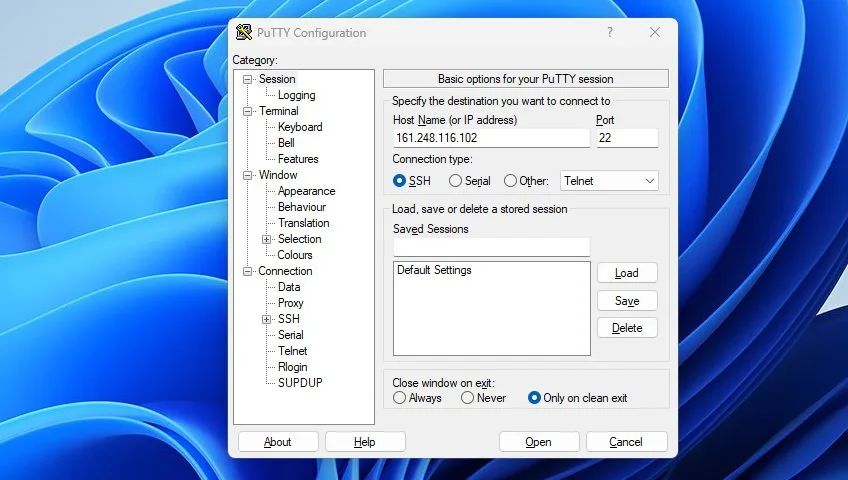Open Serial settings in category tree
The image size is (848, 480).
click(x=290, y=335)
